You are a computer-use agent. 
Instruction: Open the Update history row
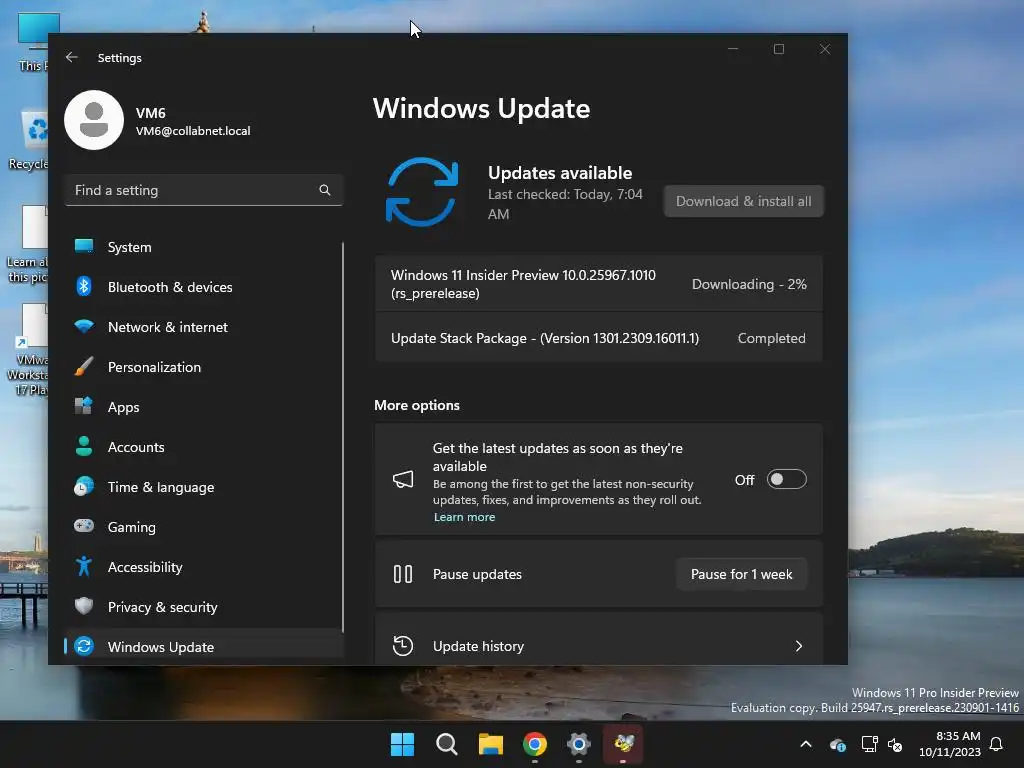point(599,639)
